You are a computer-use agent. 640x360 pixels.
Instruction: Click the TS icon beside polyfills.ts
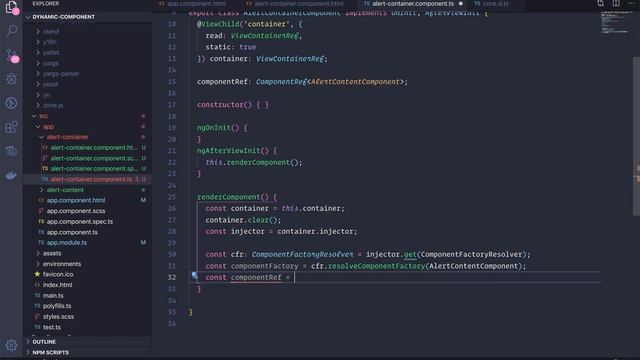coord(37,306)
